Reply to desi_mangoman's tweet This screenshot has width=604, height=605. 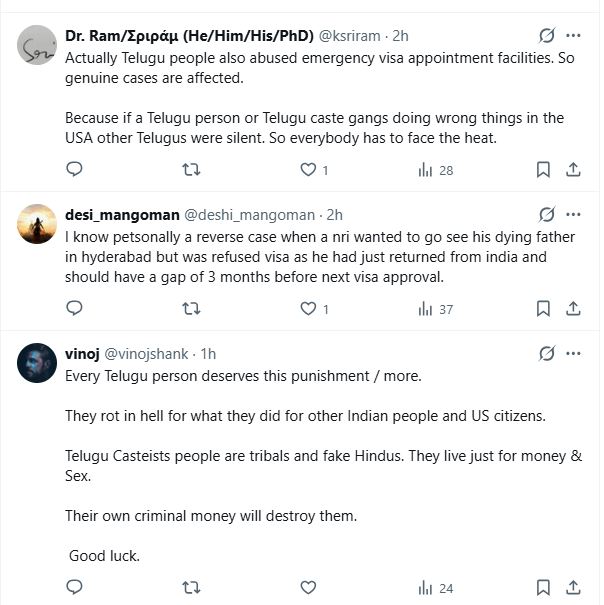click(74, 309)
